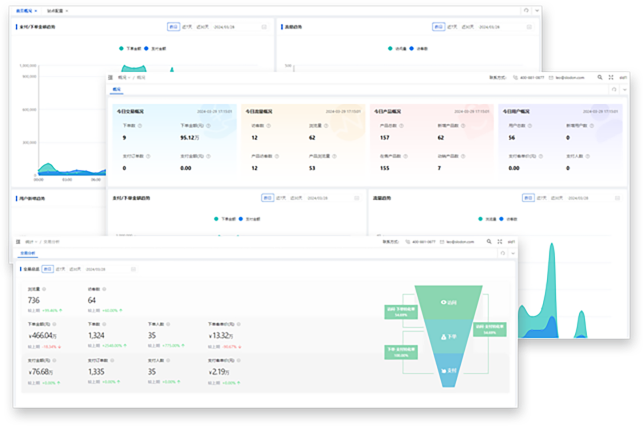This screenshot has width=643, height=426.
Task: Open admin user dropdown in overview header
Action: click(623, 77)
